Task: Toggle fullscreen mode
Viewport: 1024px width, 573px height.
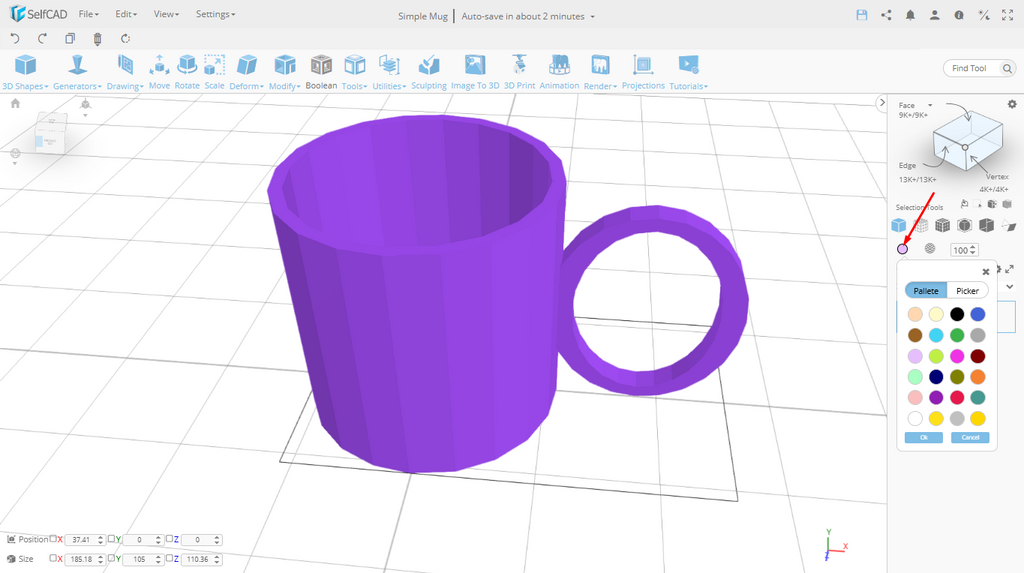Action: pos(1008,15)
